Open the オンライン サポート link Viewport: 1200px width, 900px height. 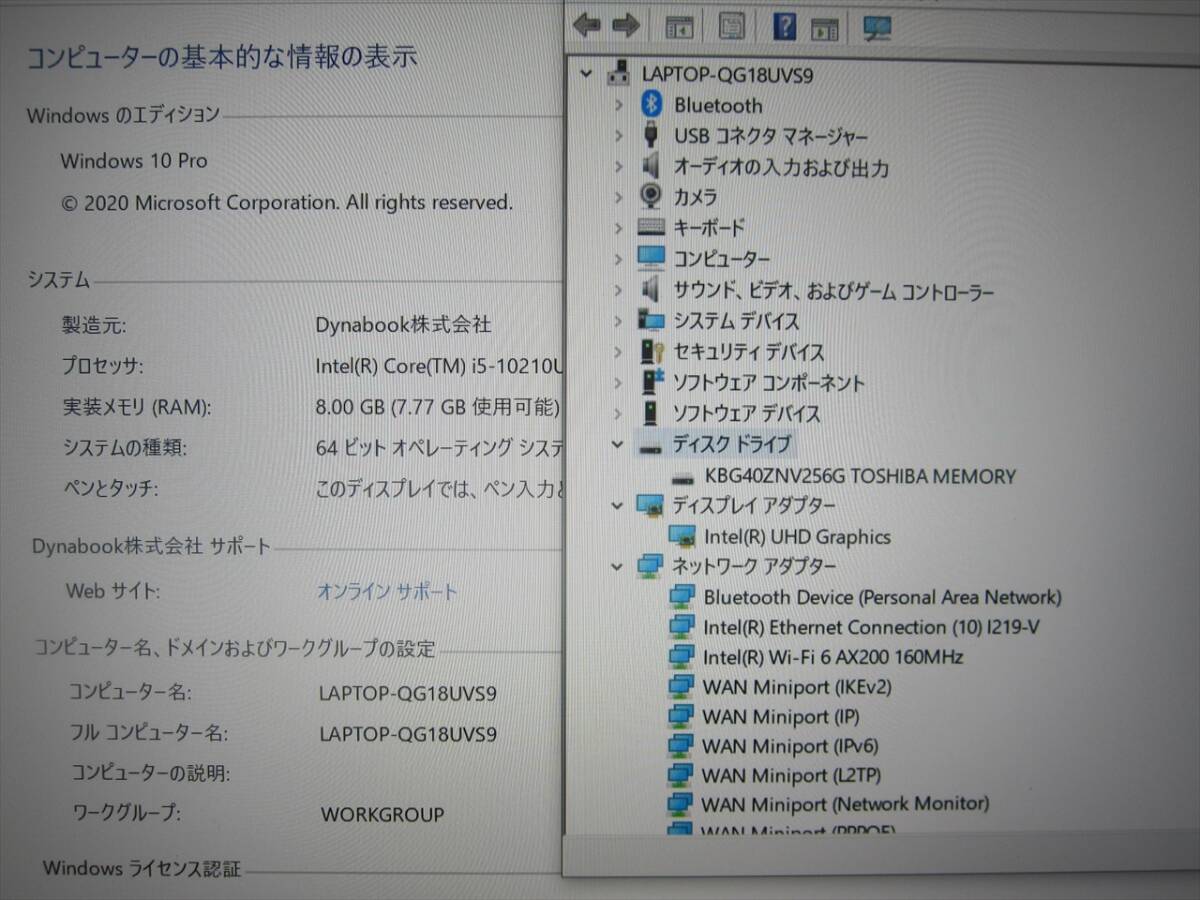tap(387, 591)
